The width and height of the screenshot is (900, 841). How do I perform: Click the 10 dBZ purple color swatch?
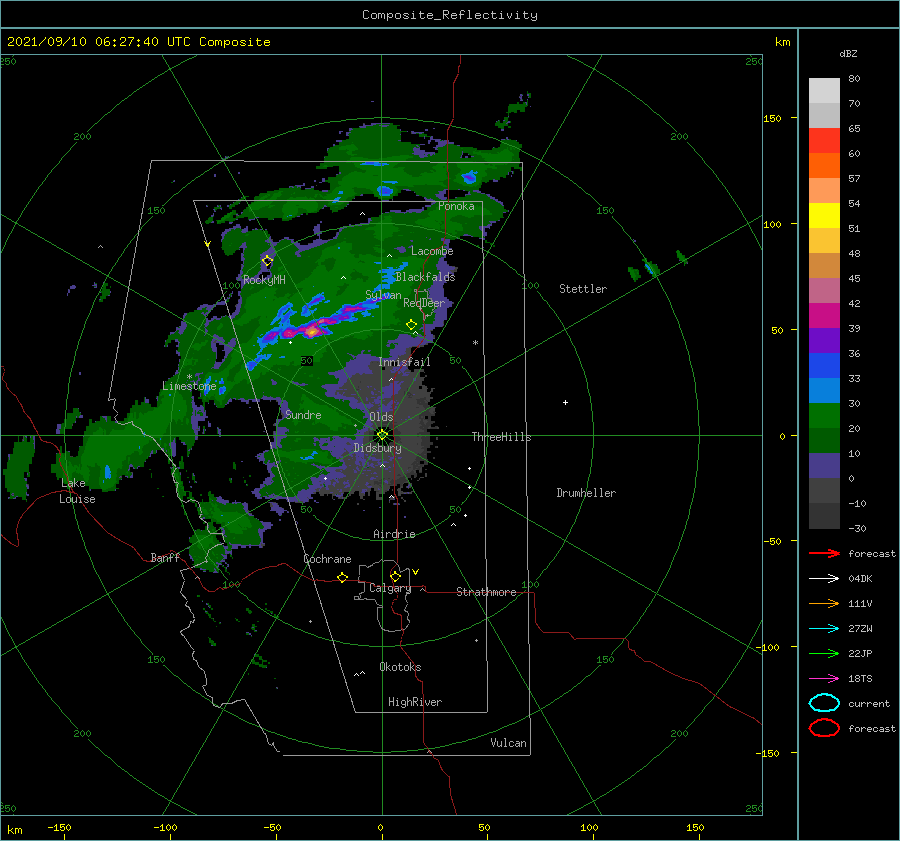coord(824,465)
